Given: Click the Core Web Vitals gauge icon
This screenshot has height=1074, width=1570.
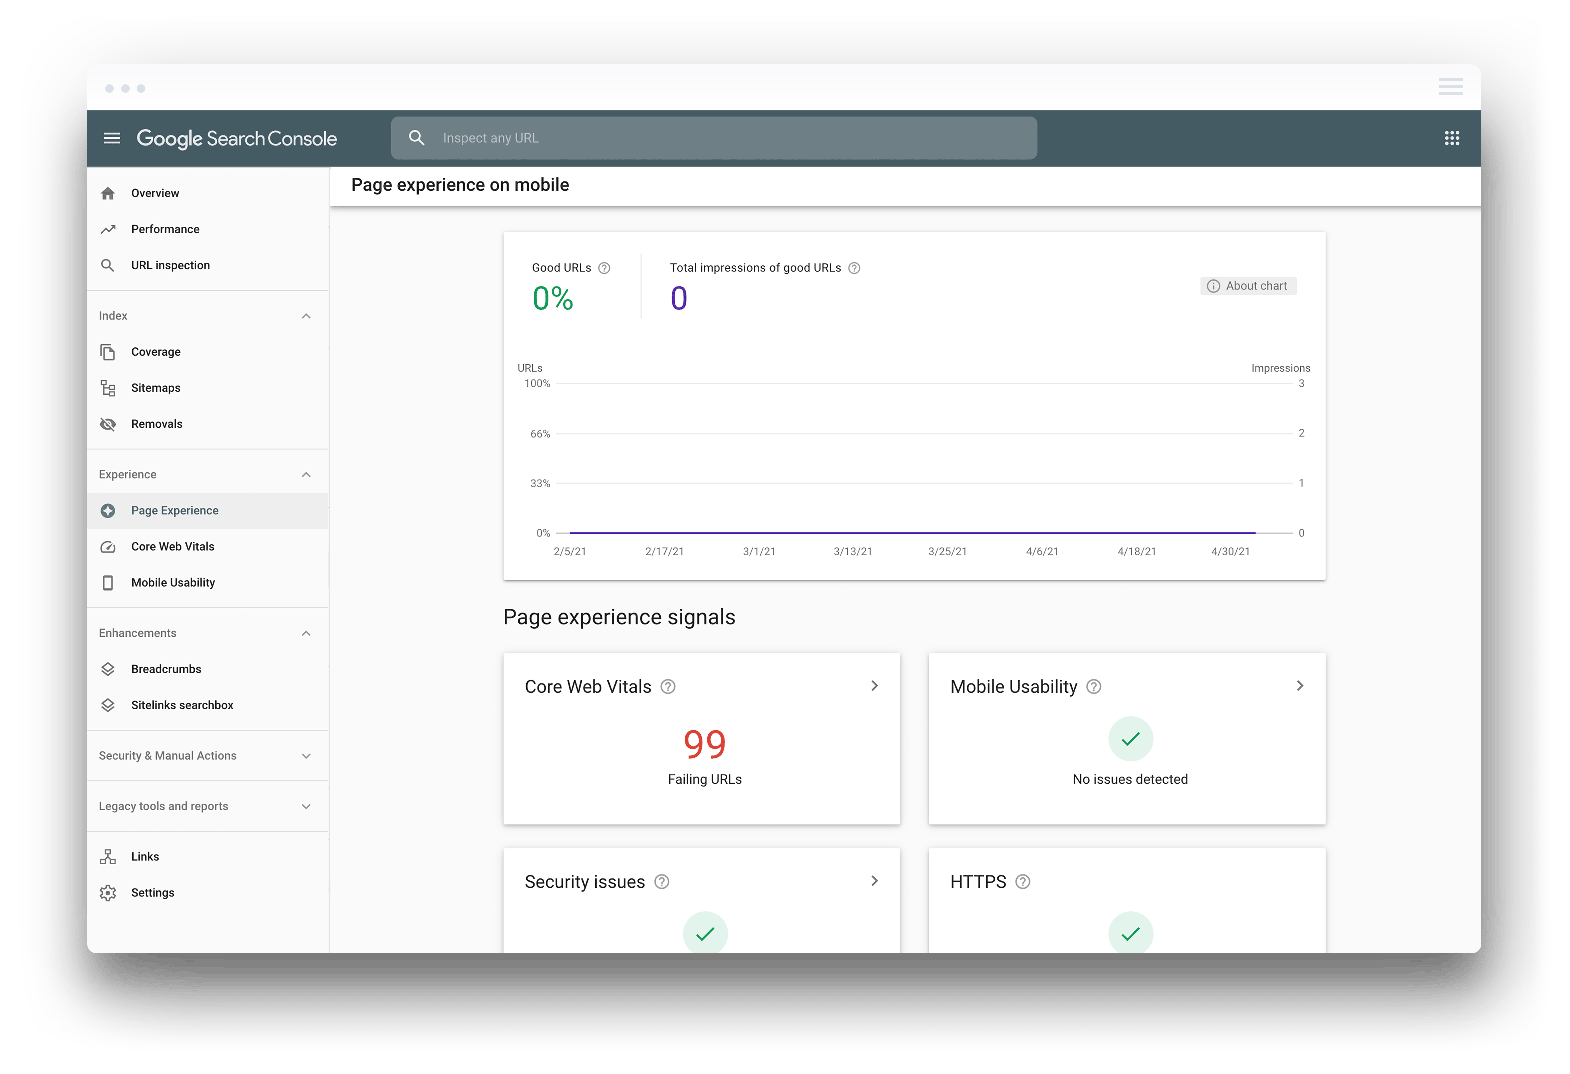Looking at the screenshot, I should click(108, 547).
